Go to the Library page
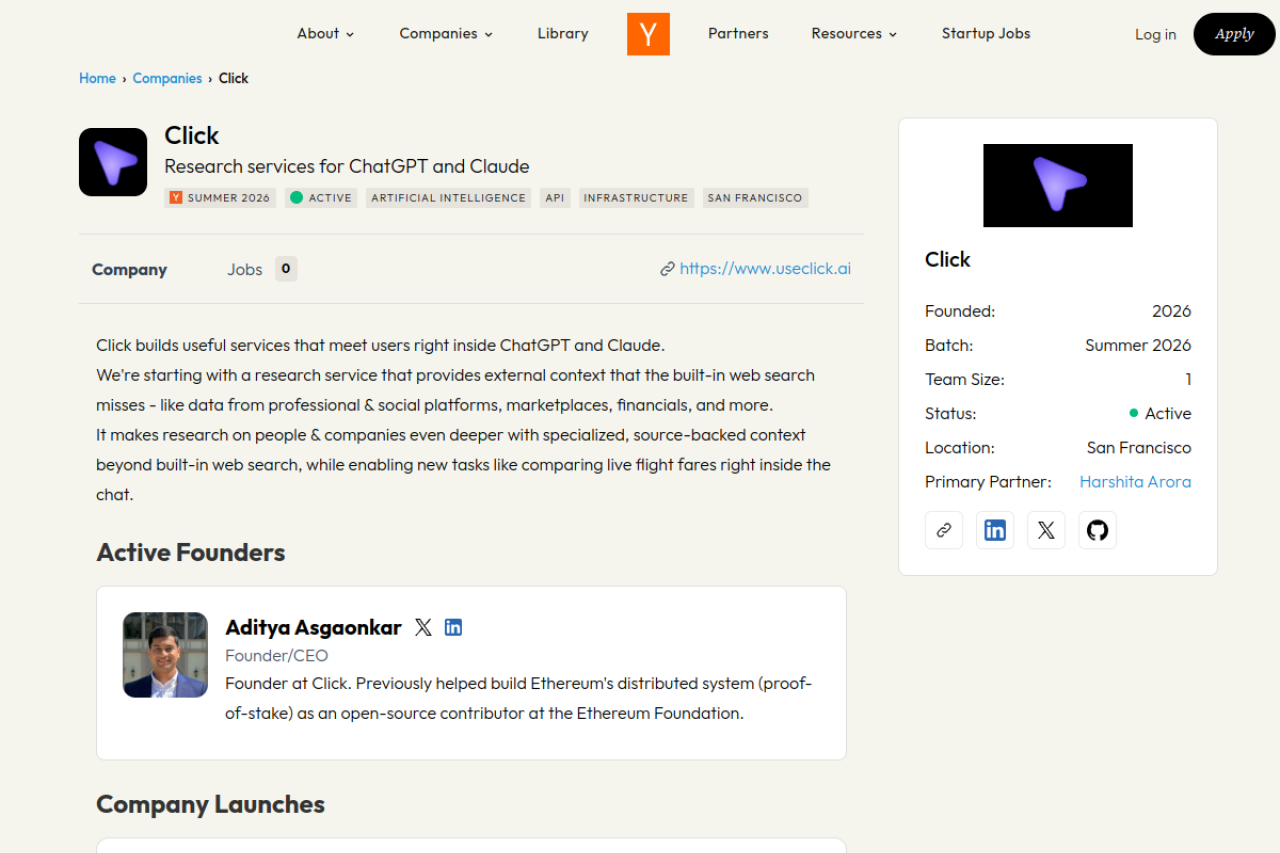Screen dimensions: 1280x853 click(x=563, y=34)
